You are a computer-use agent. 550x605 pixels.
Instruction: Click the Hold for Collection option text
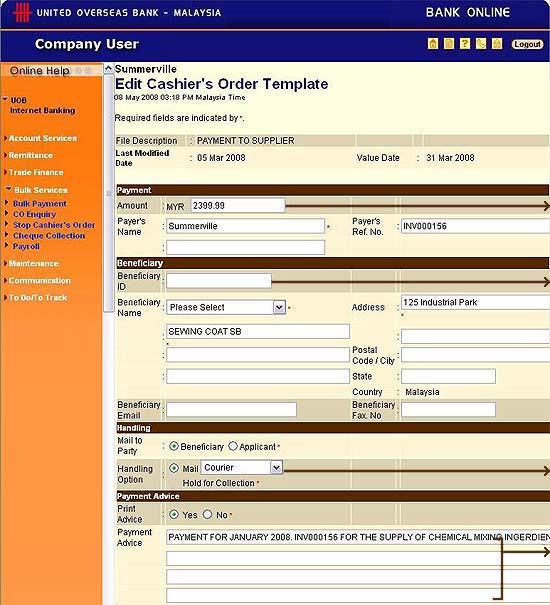pos(218,483)
